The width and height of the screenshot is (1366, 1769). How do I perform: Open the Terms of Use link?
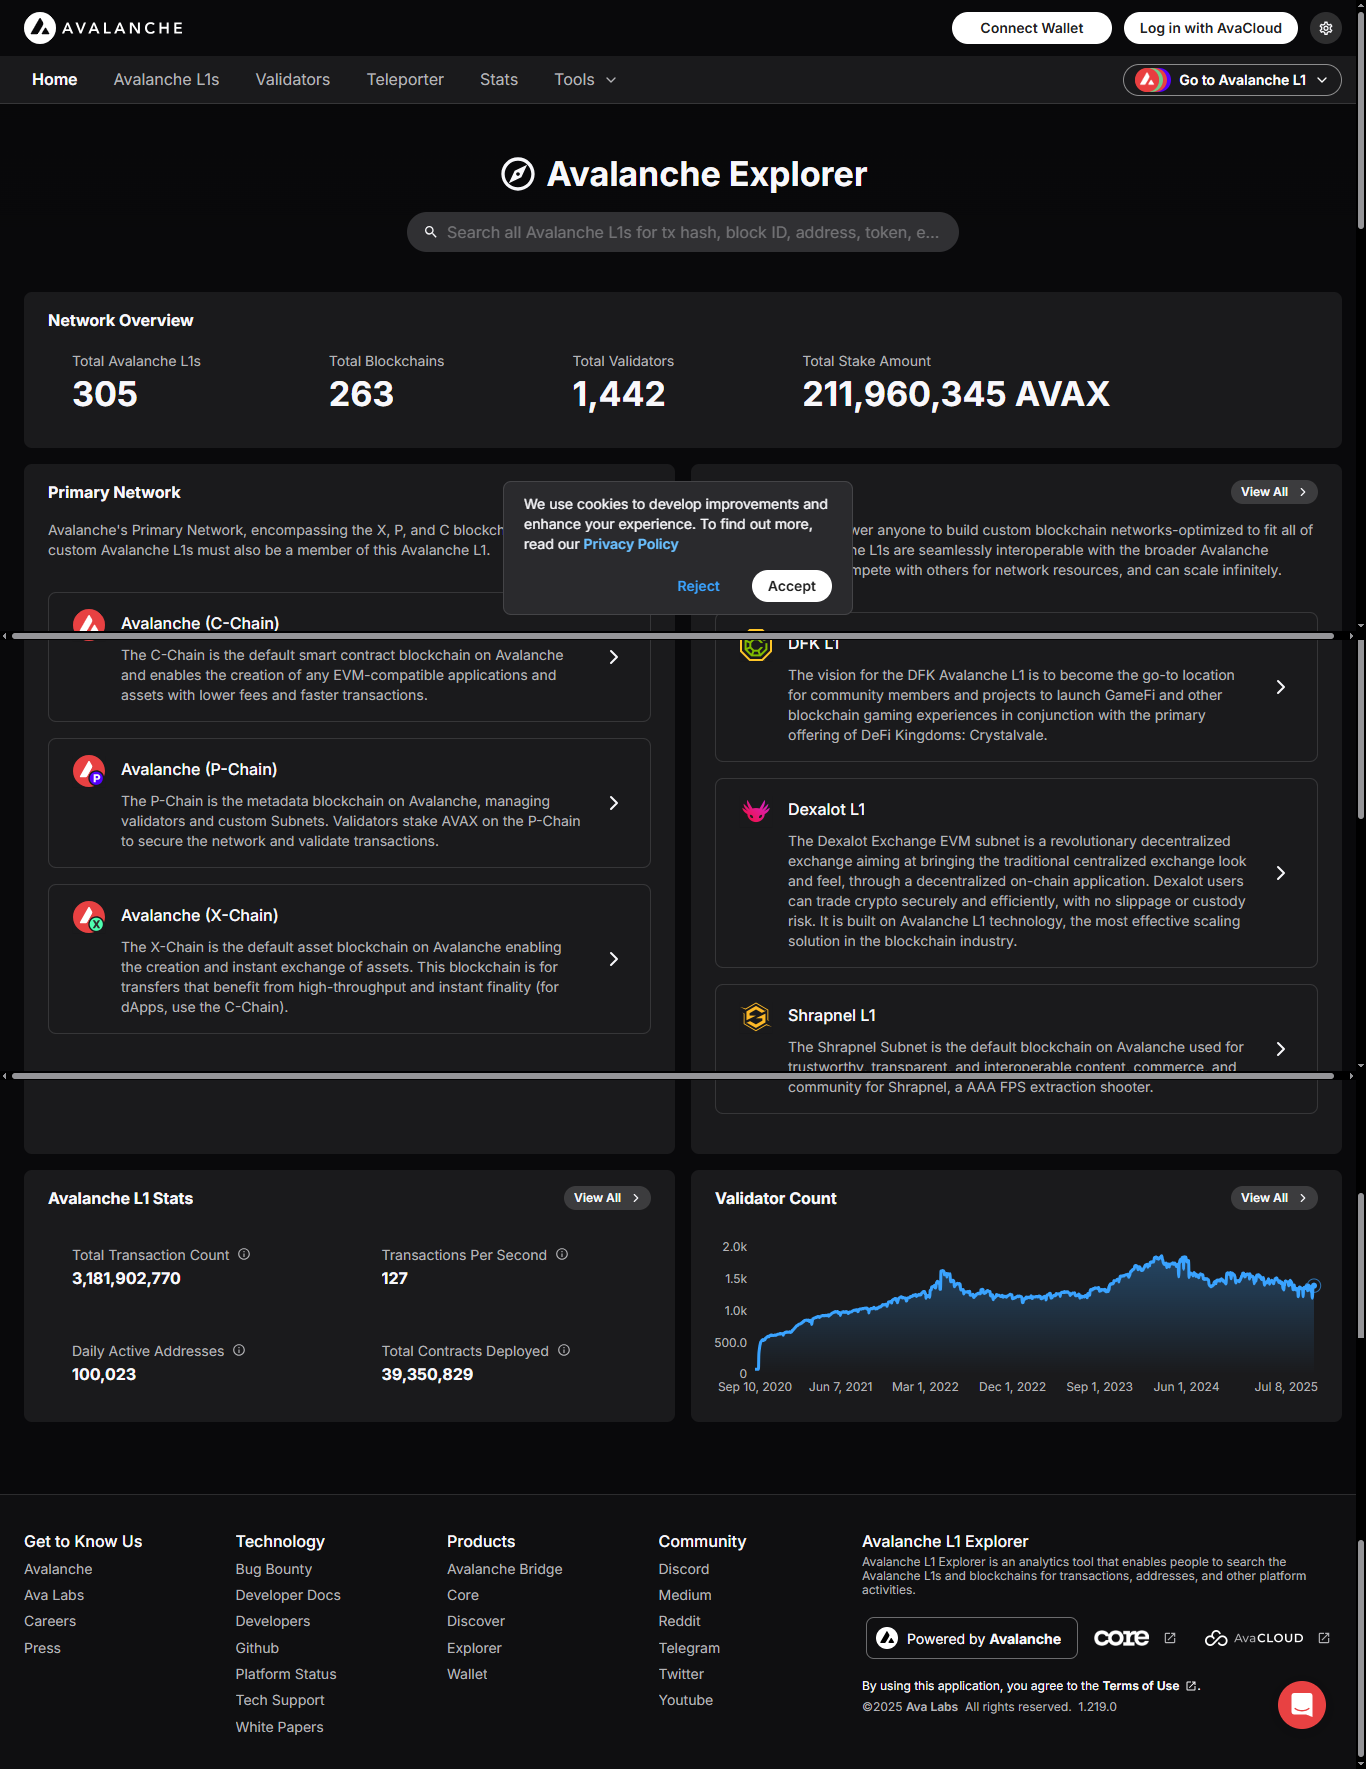point(1141,1686)
